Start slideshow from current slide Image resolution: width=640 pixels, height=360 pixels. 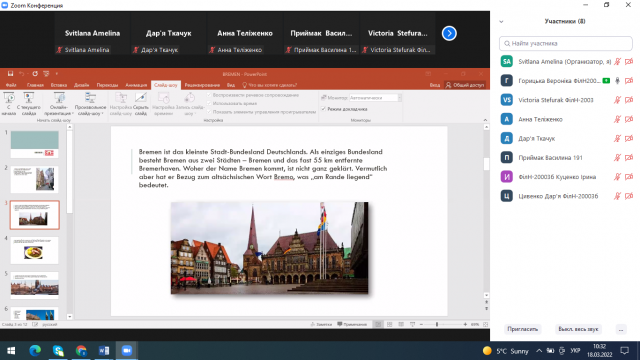(x=29, y=104)
